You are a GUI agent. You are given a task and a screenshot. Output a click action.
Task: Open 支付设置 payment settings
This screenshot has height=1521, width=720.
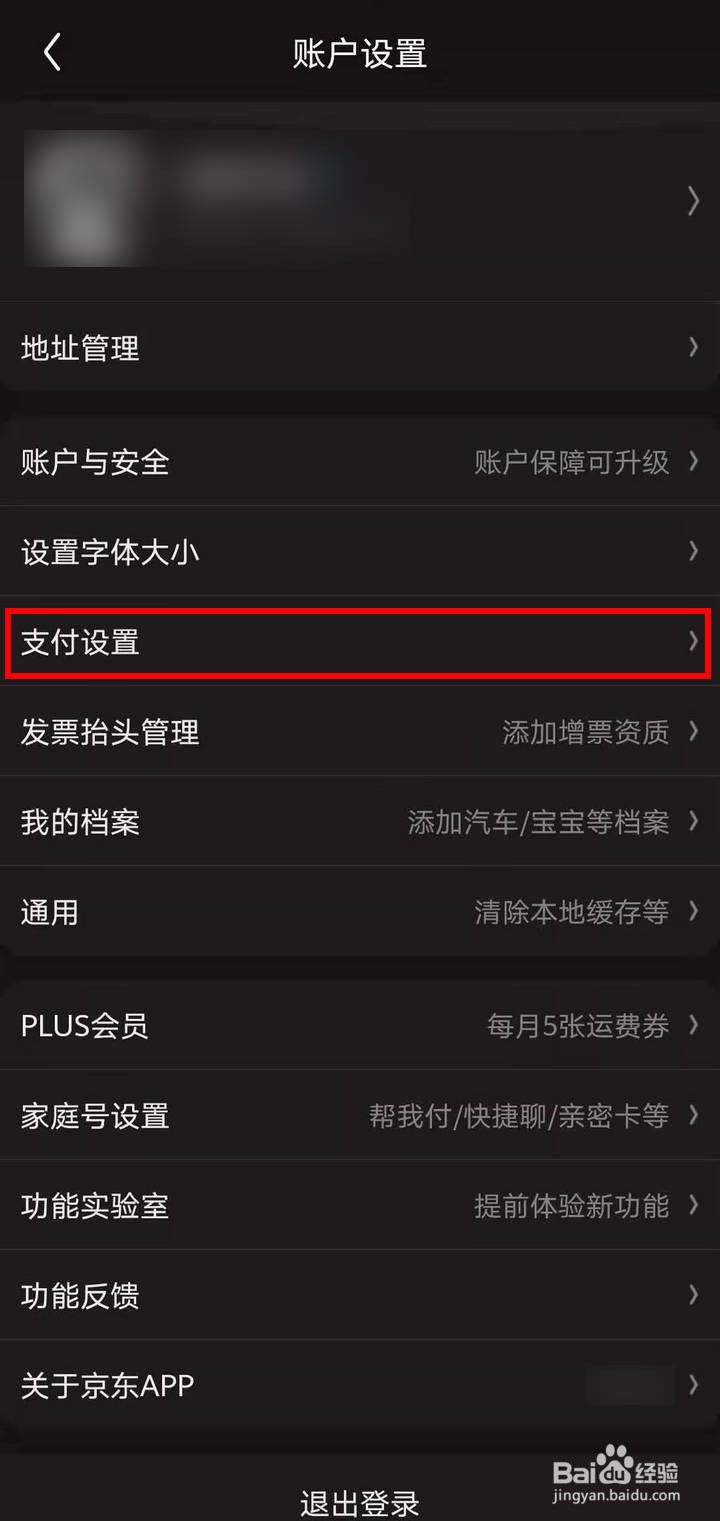point(358,641)
